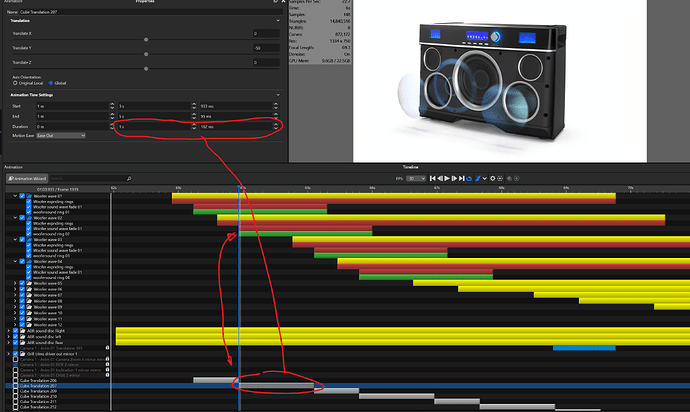This screenshot has width=690, height=412.
Task: Adjust the Translate Z slider handle
Action: click(x=146, y=69)
